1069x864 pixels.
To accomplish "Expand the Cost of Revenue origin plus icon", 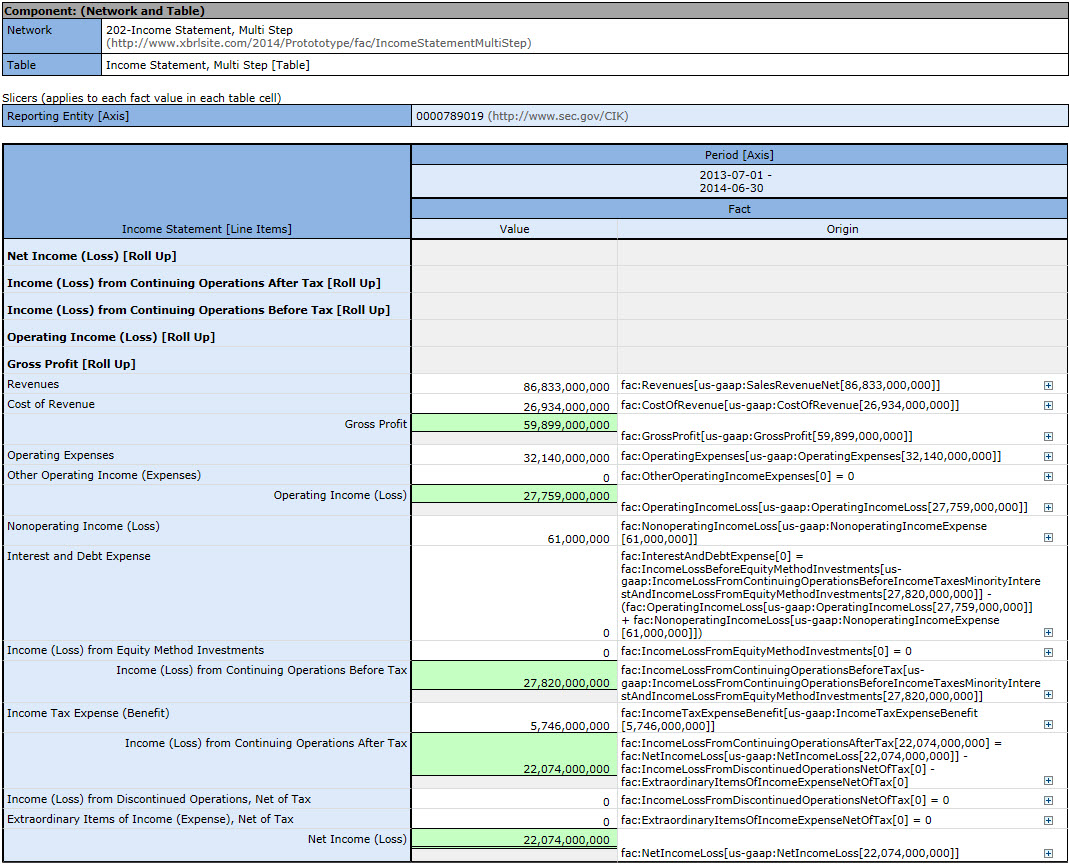I will pyautogui.click(x=1048, y=405).
